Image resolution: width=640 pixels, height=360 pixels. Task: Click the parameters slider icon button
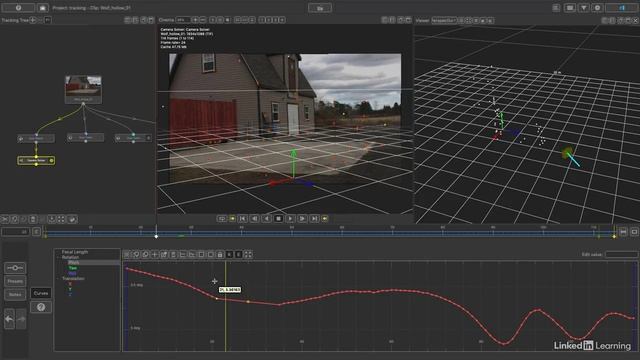click(x=15, y=268)
